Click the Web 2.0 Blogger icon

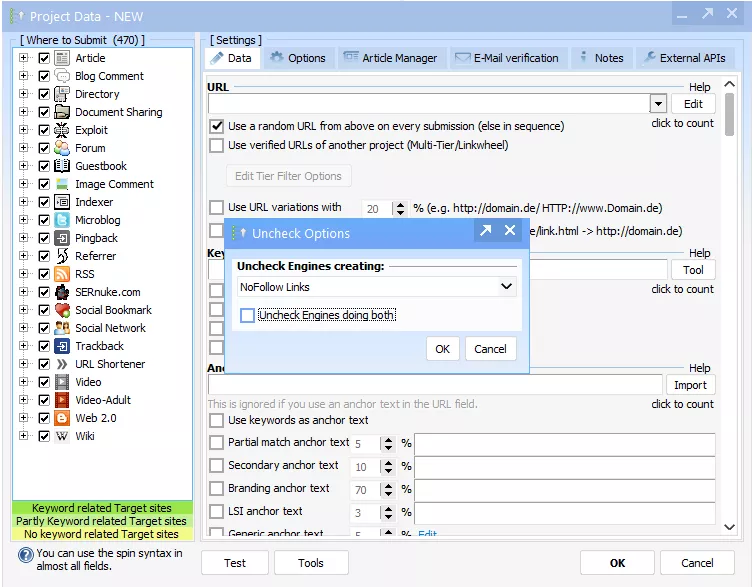(62, 418)
